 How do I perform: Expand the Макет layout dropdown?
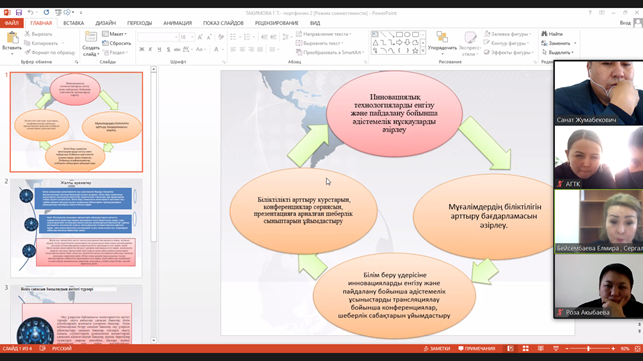(x=114, y=34)
